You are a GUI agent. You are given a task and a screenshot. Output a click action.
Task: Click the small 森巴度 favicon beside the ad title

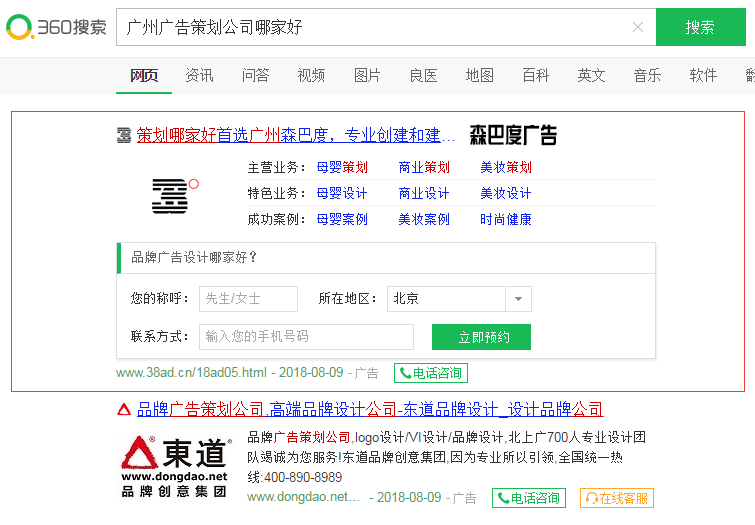tap(124, 135)
